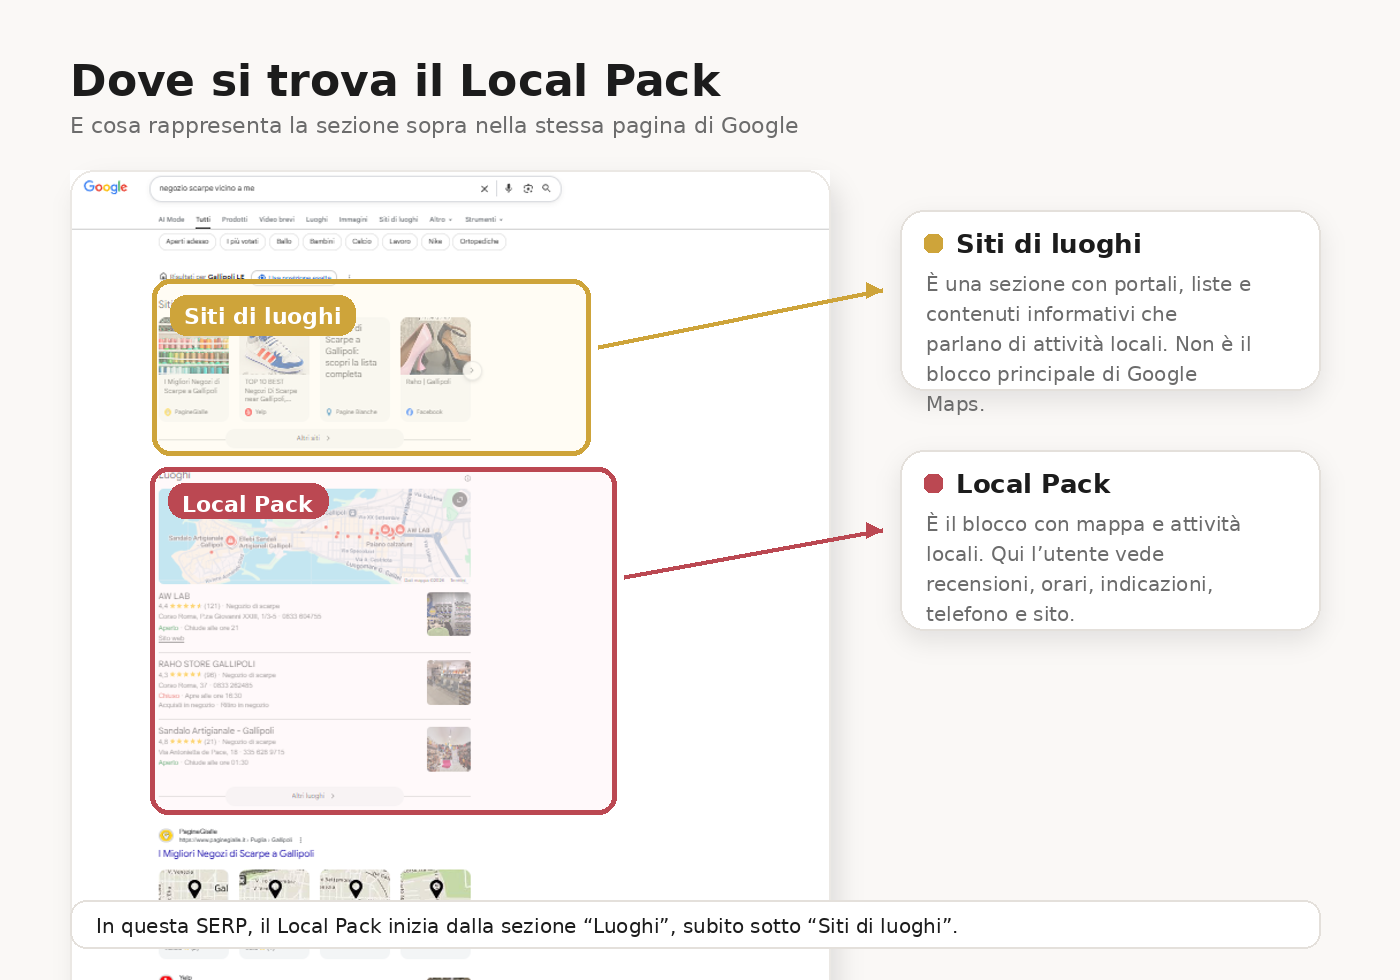
Task: Select the Bambini filter chip
Action: (x=322, y=241)
